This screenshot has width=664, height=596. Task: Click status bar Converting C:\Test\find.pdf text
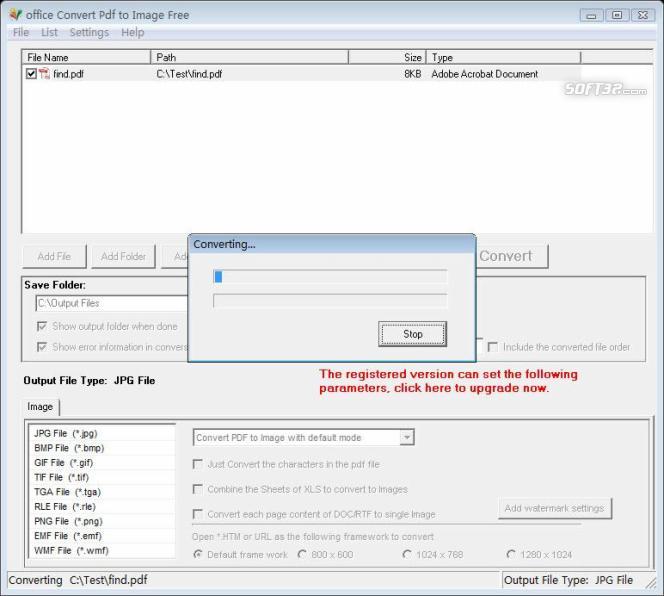pyautogui.click(x=78, y=580)
